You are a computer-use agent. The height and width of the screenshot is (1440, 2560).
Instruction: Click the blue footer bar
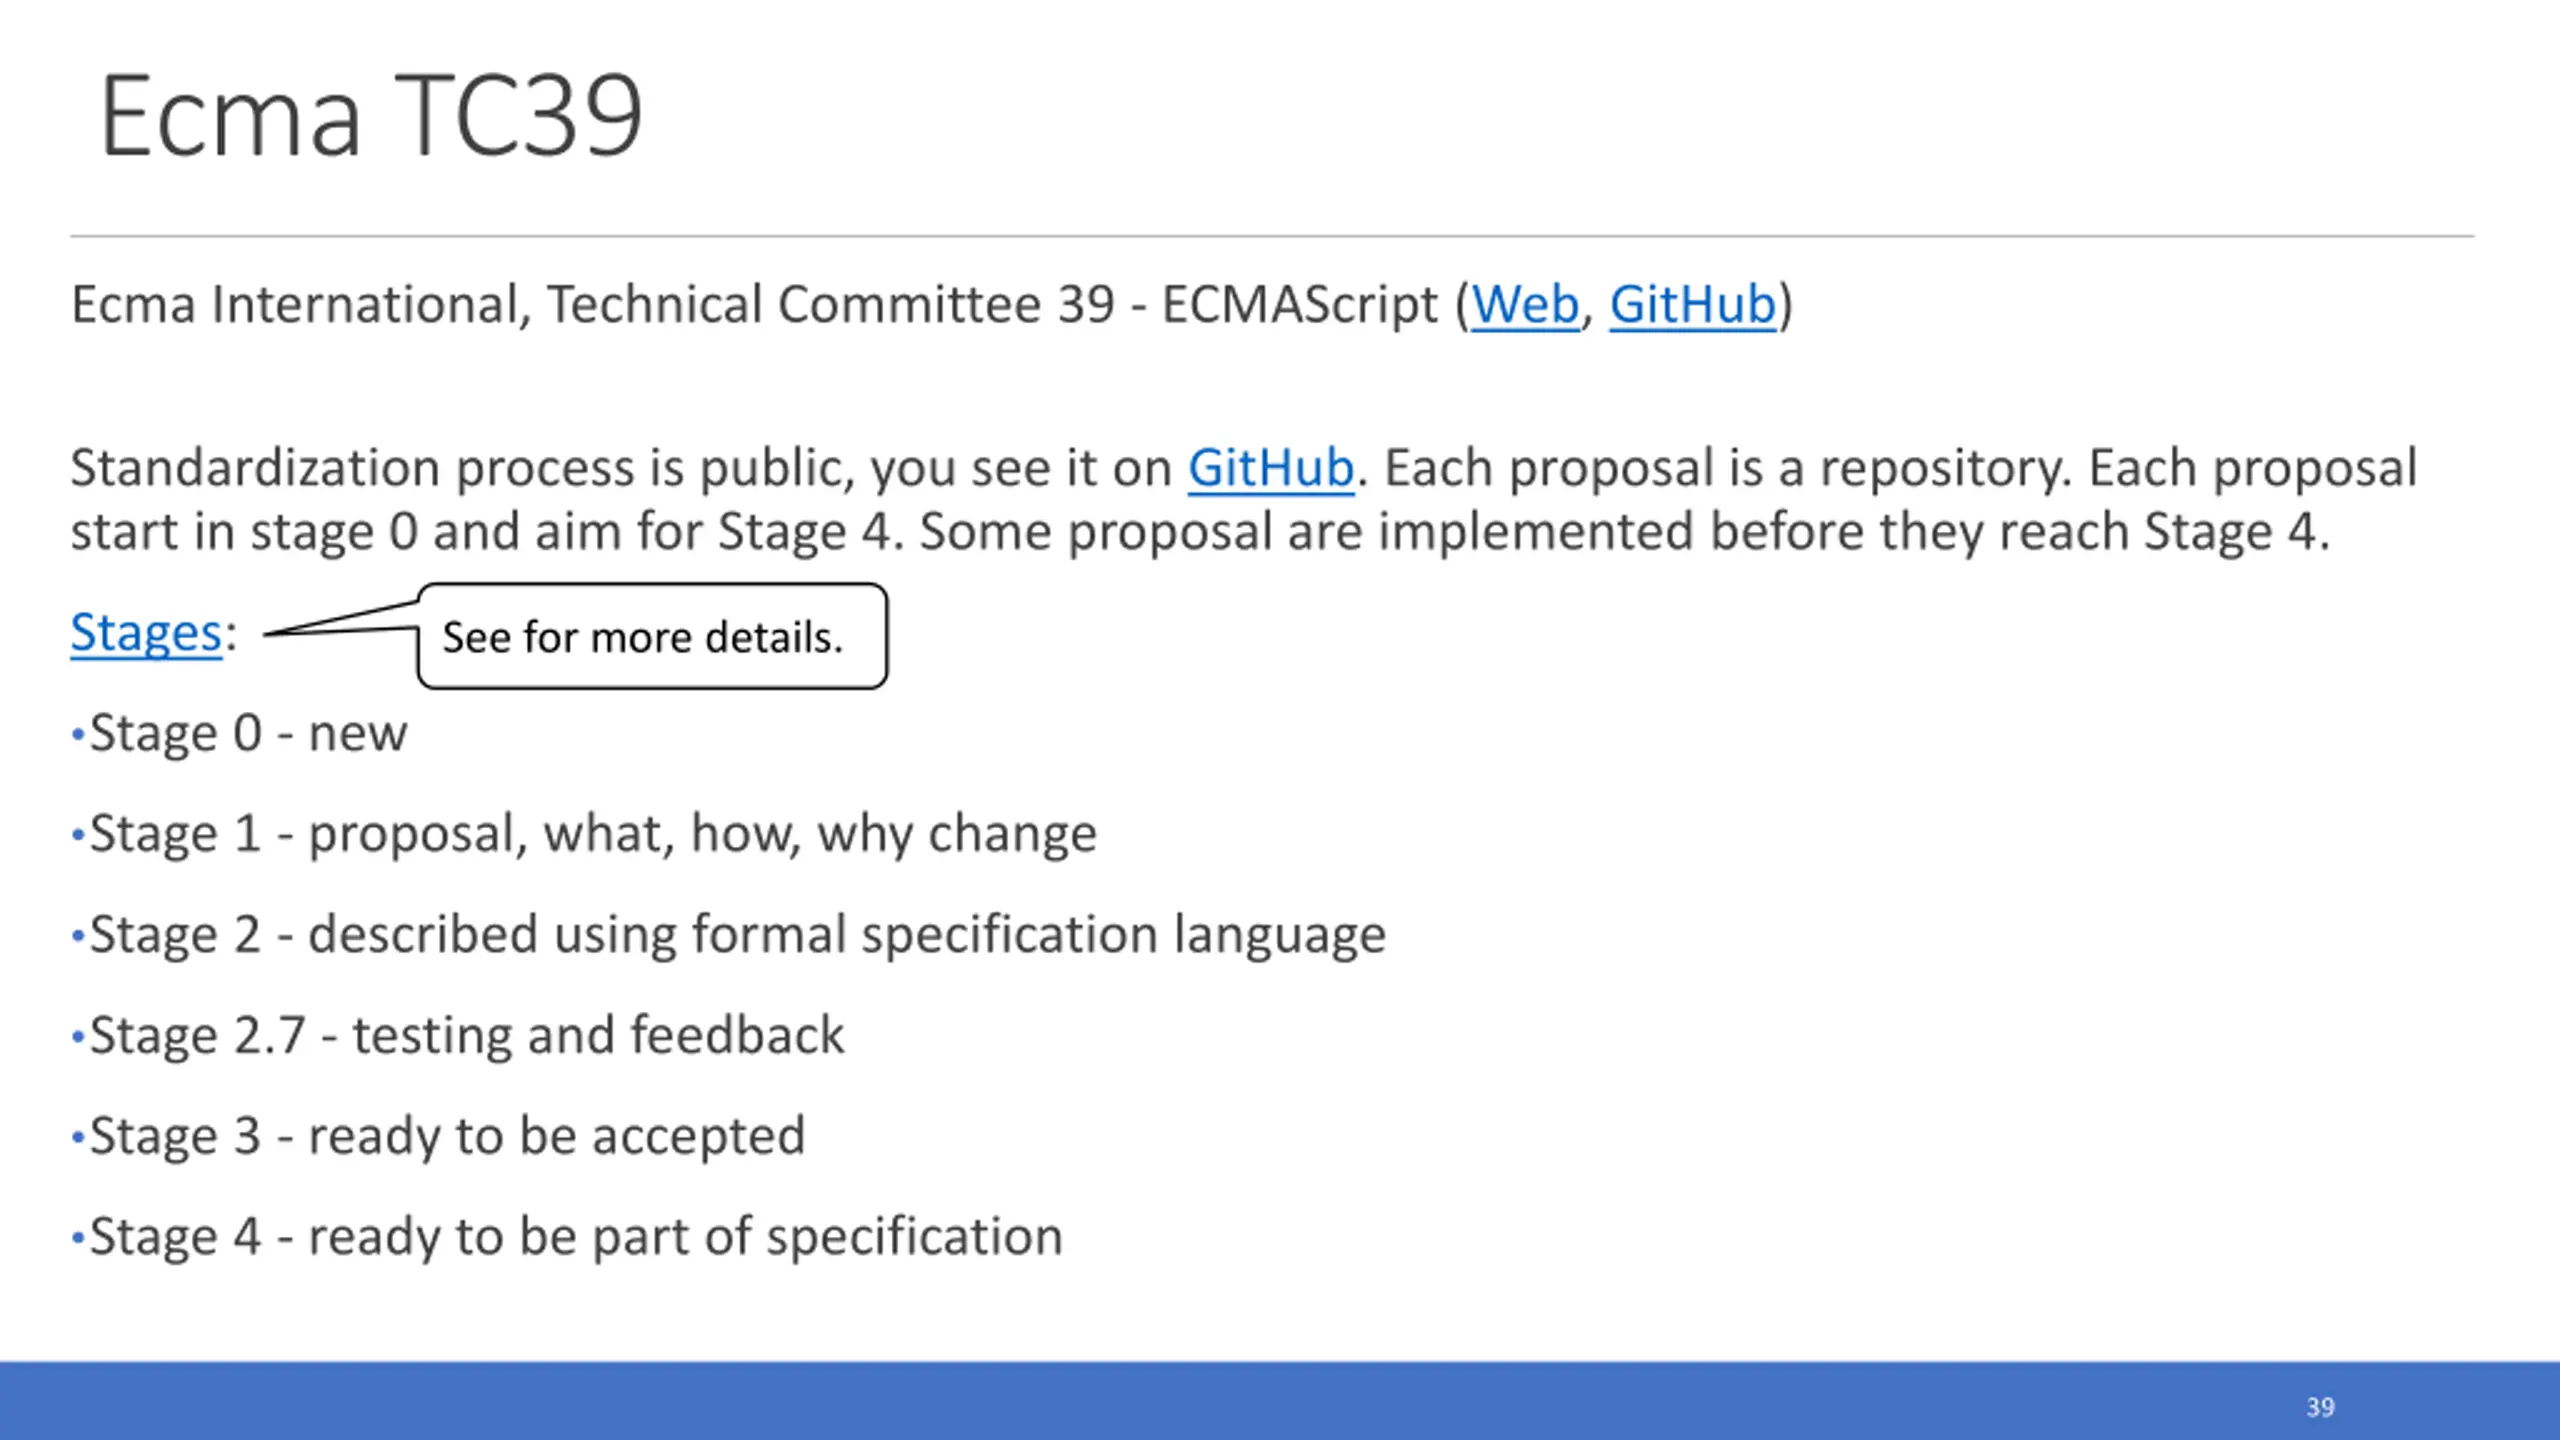point(1280,1400)
